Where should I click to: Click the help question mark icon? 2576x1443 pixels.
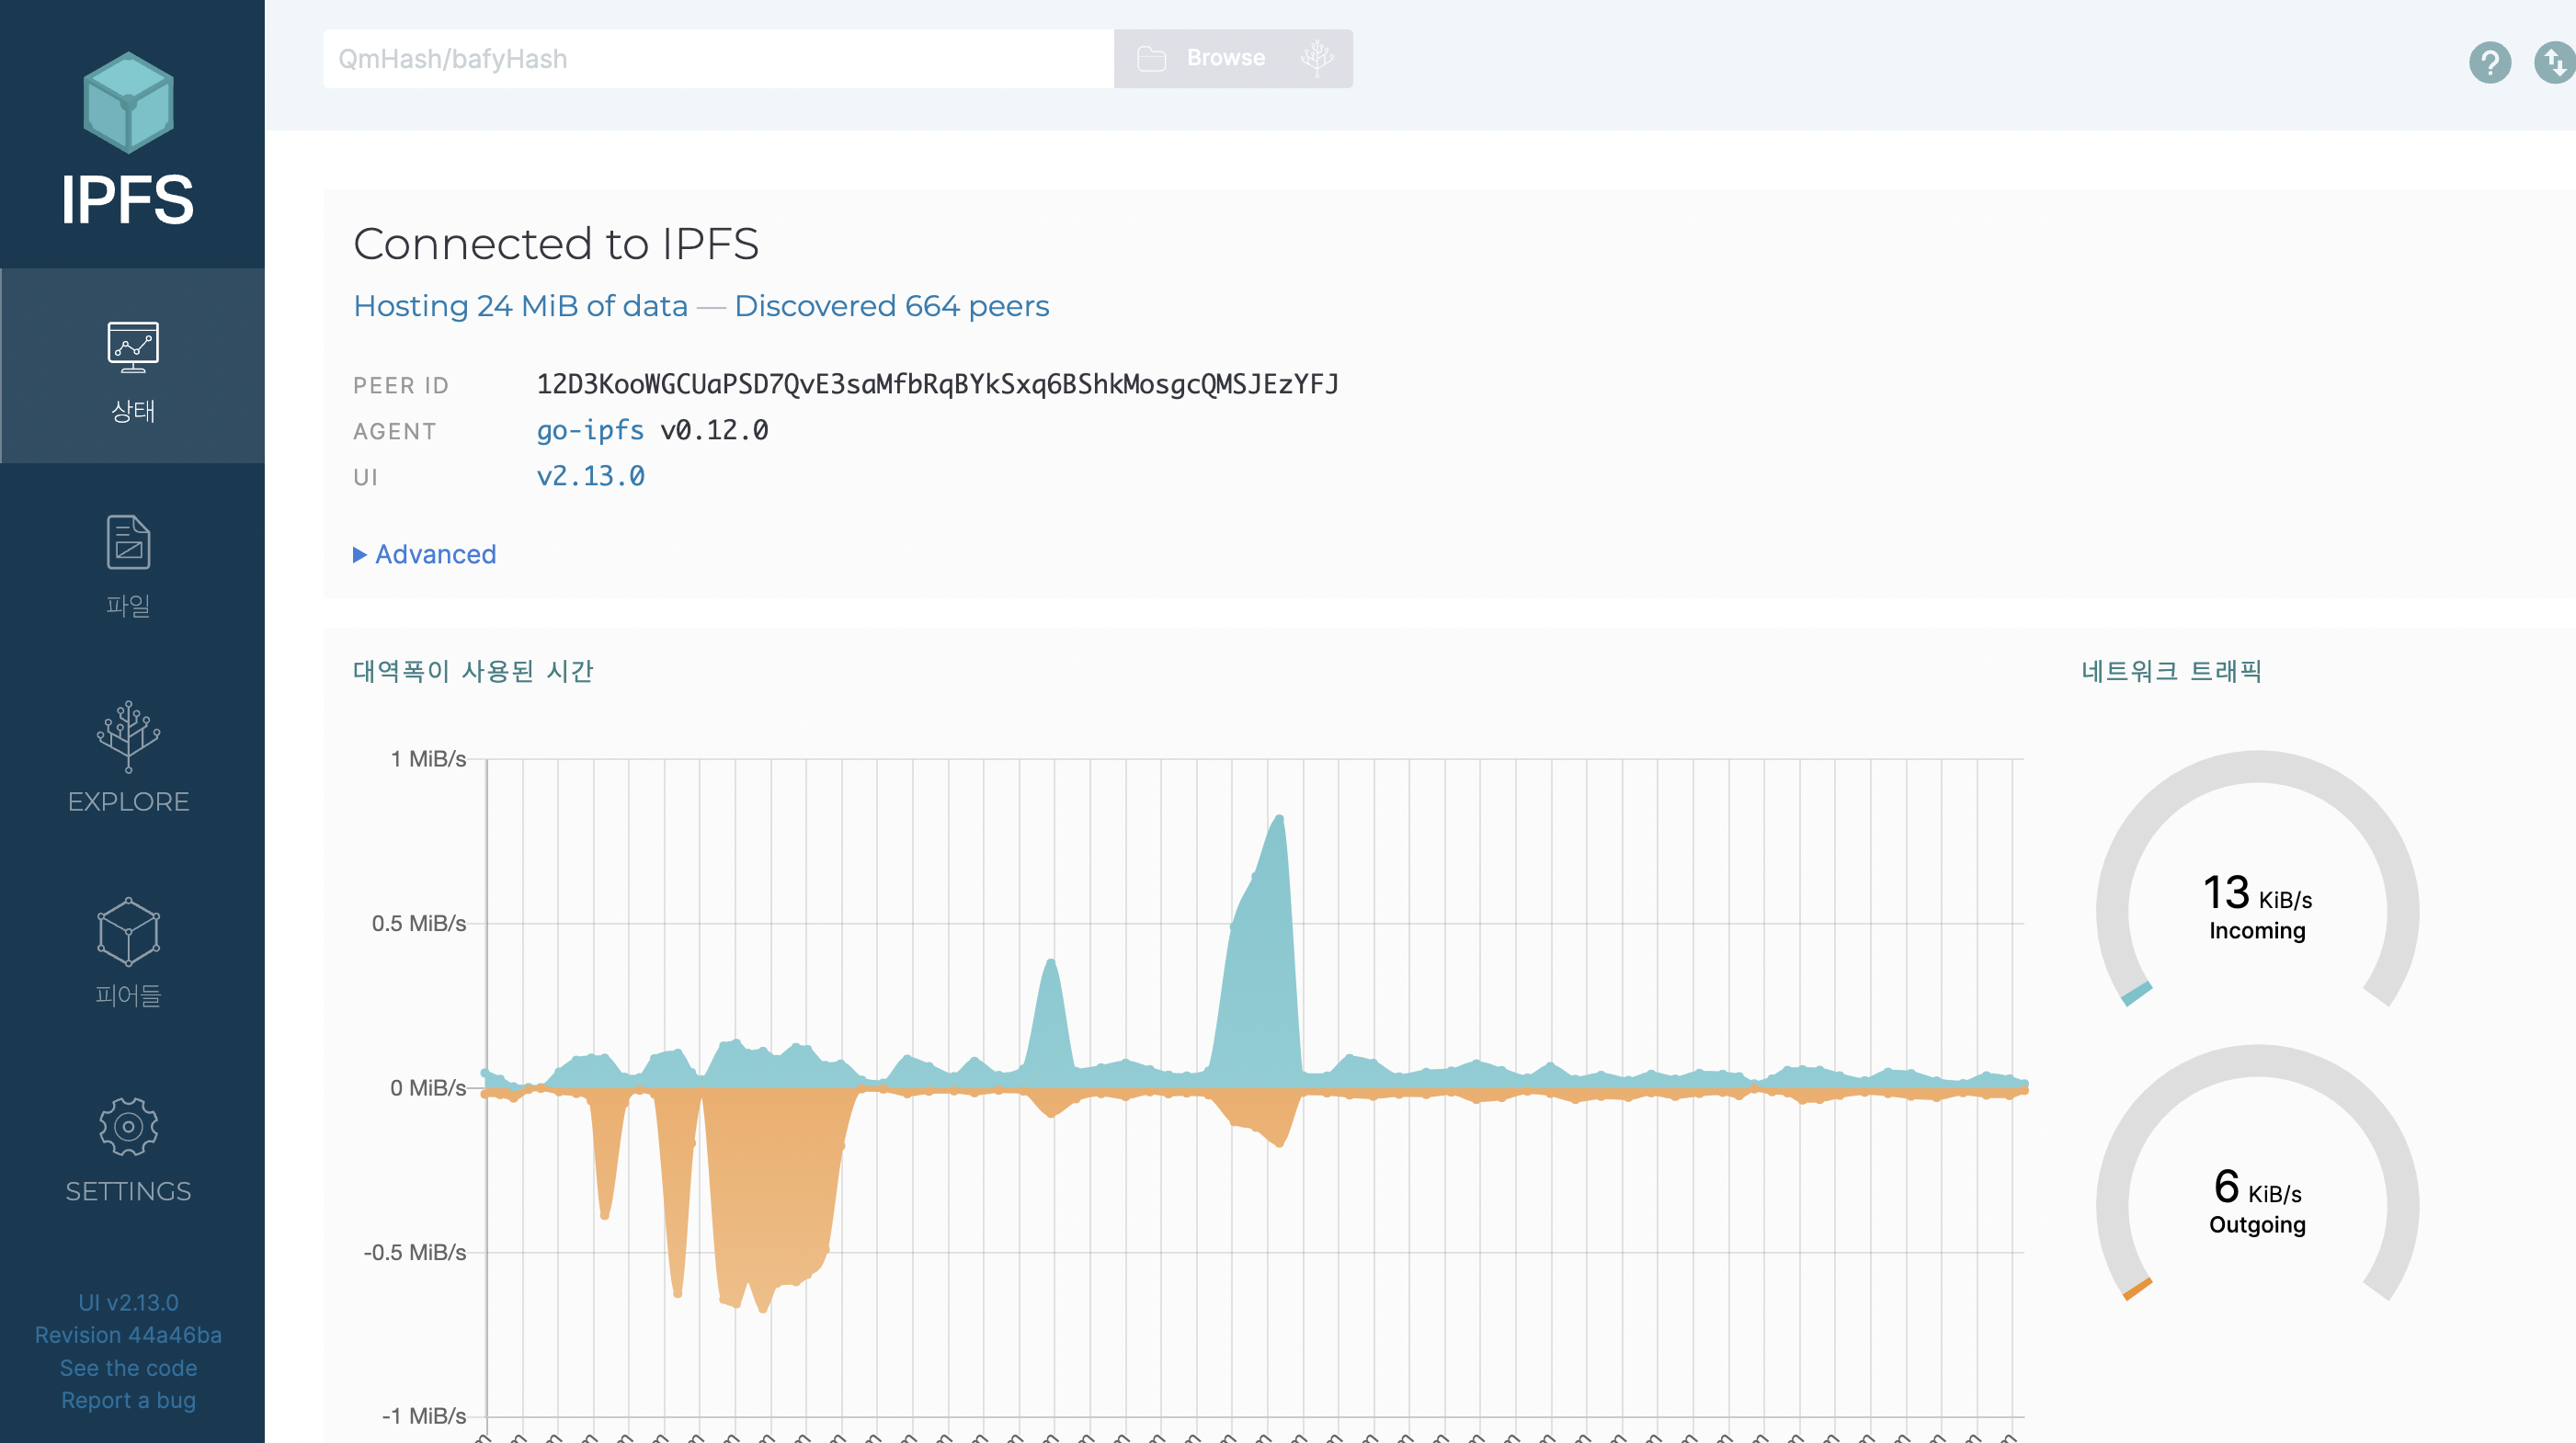click(x=2489, y=63)
